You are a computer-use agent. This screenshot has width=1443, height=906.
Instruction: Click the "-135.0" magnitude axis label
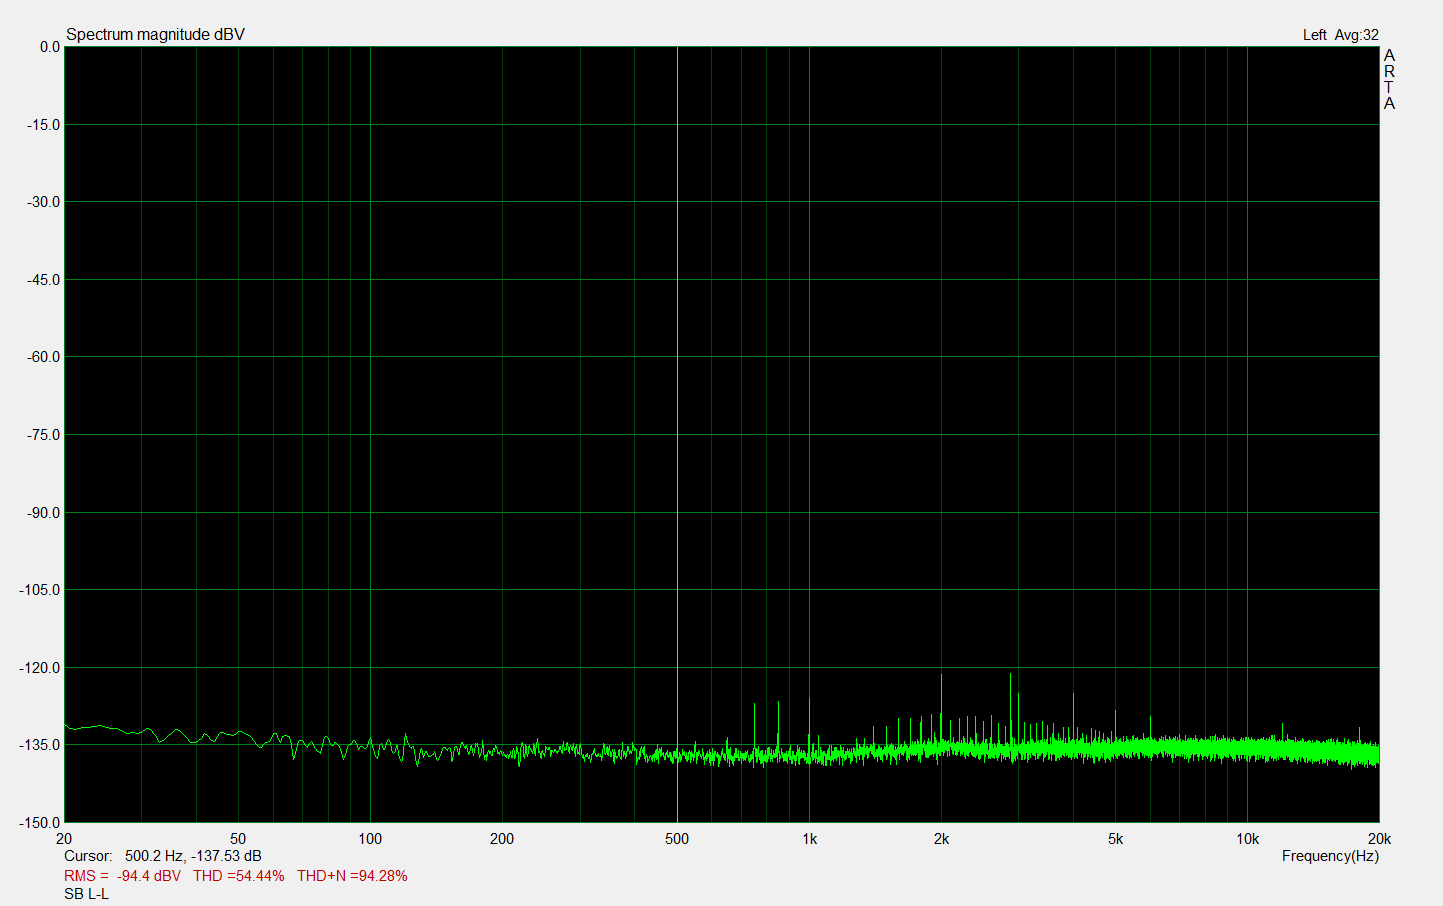pyautogui.click(x=40, y=745)
